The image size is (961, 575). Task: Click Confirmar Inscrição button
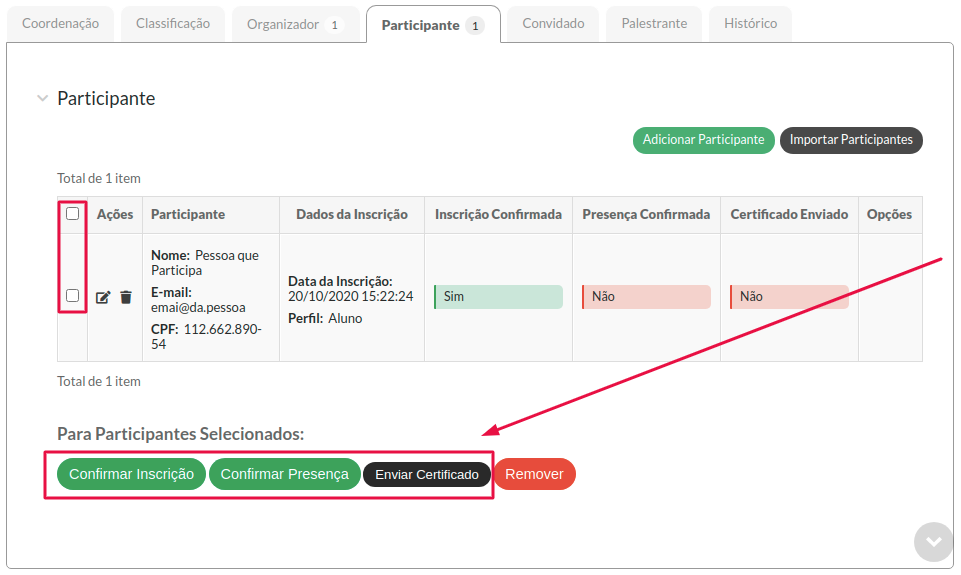pyautogui.click(x=131, y=474)
